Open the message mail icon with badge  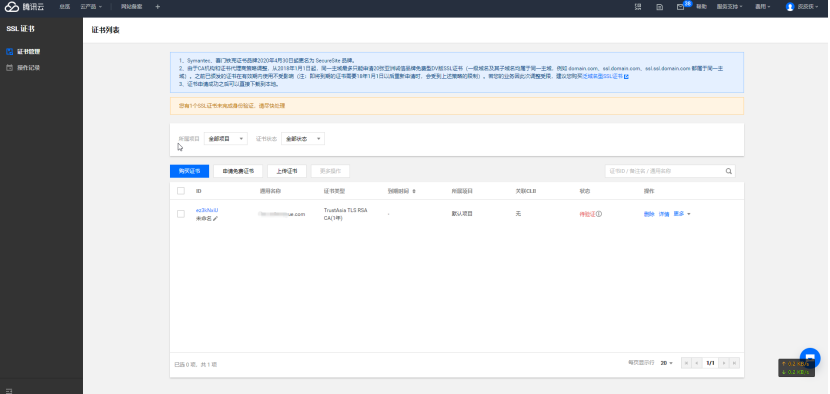pos(681,7)
